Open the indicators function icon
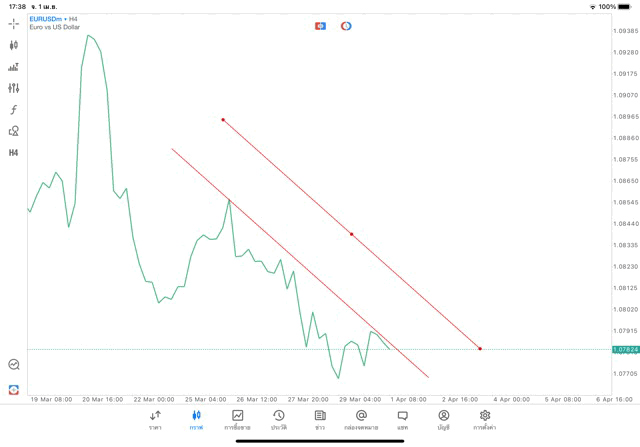This screenshot has width=640, height=447. coord(14,110)
